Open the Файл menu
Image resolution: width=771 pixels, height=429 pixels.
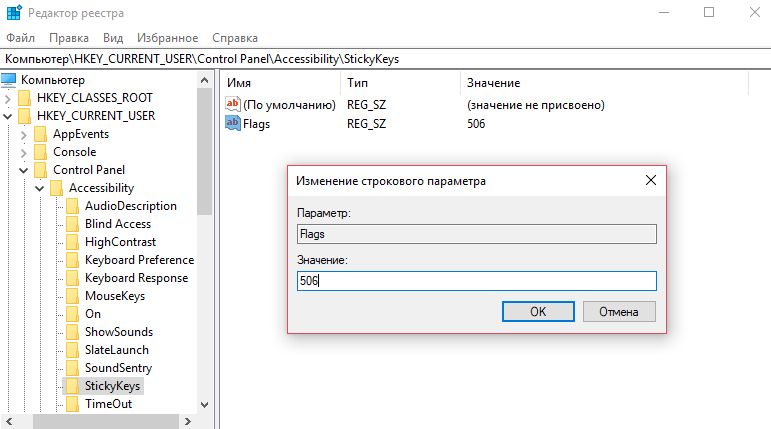coord(20,38)
